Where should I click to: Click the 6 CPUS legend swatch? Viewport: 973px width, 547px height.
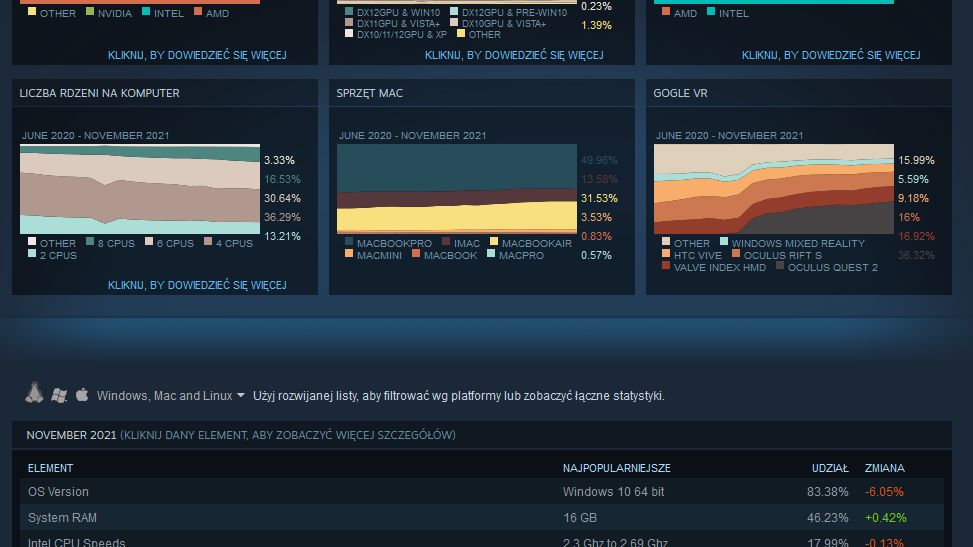point(149,242)
